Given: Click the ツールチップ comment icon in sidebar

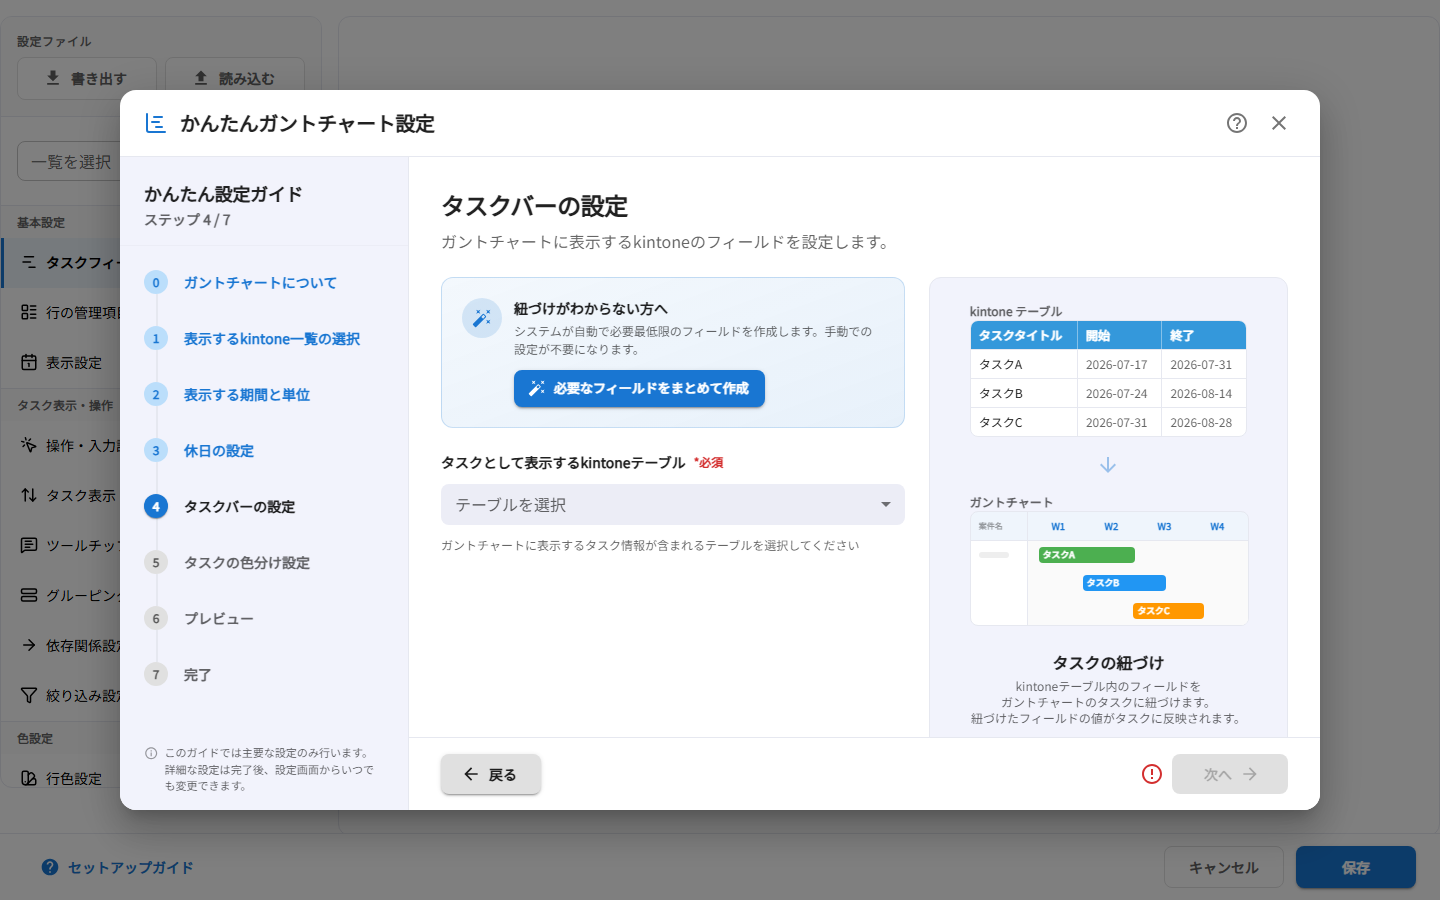Looking at the screenshot, I should click(x=29, y=545).
